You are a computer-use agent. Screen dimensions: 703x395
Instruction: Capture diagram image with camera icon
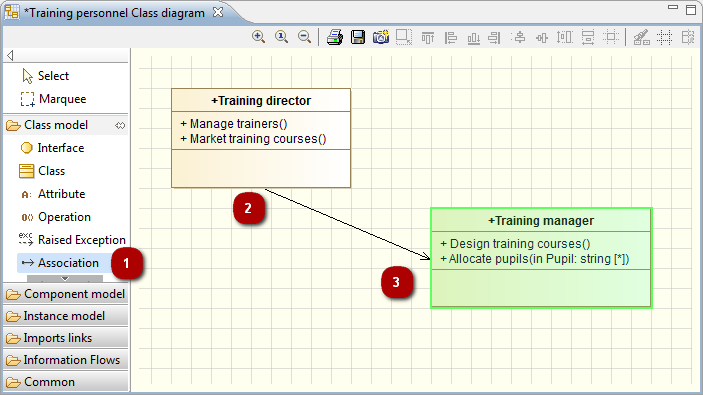[381, 37]
